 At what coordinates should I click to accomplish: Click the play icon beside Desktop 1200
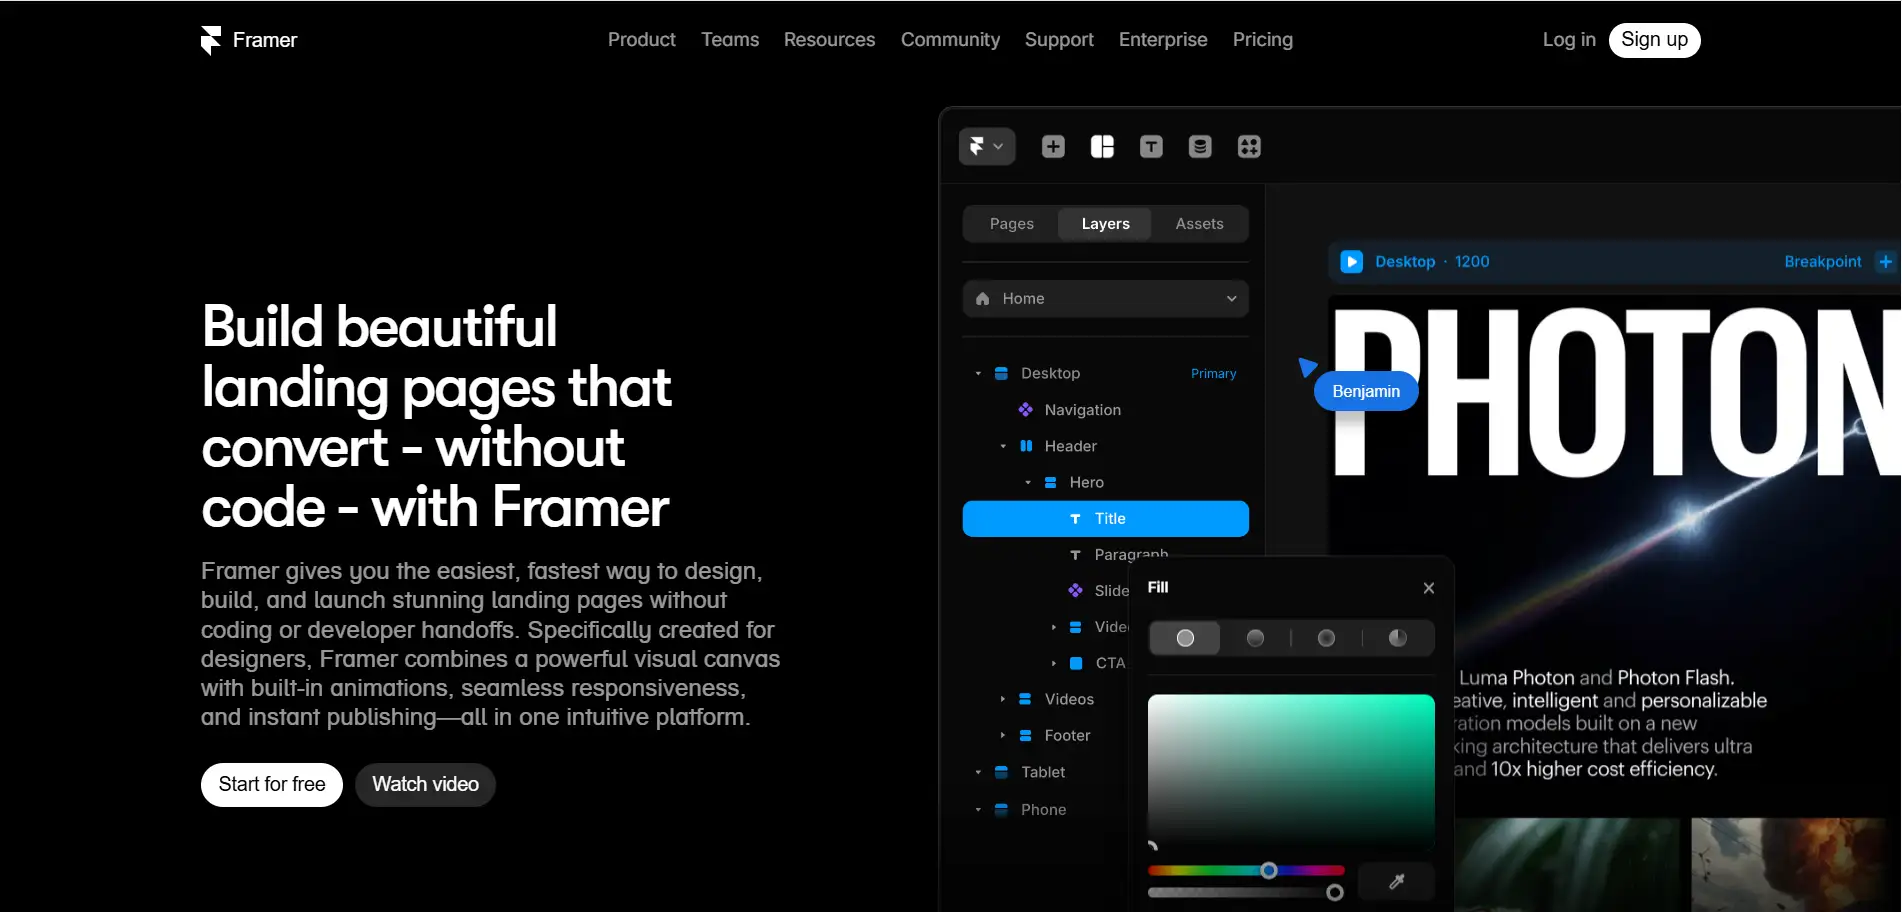(x=1352, y=261)
